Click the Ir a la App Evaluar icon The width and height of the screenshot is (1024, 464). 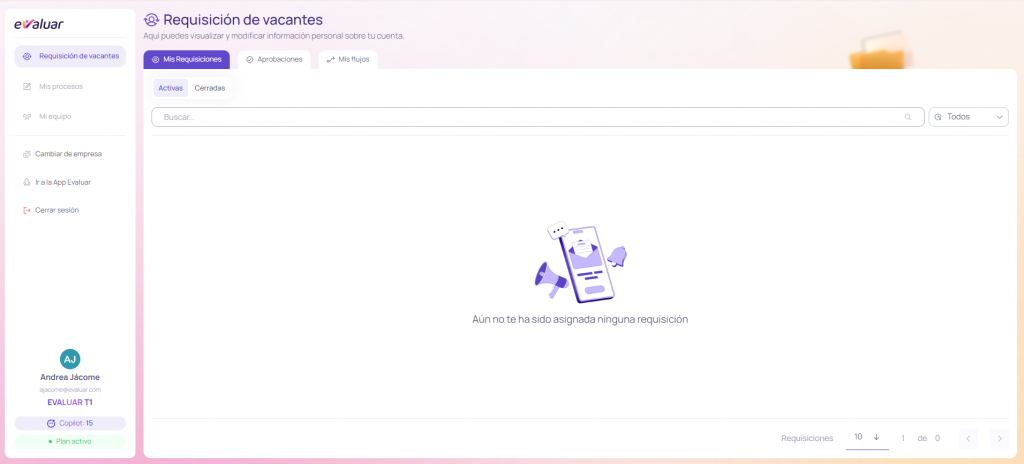[27, 182]
